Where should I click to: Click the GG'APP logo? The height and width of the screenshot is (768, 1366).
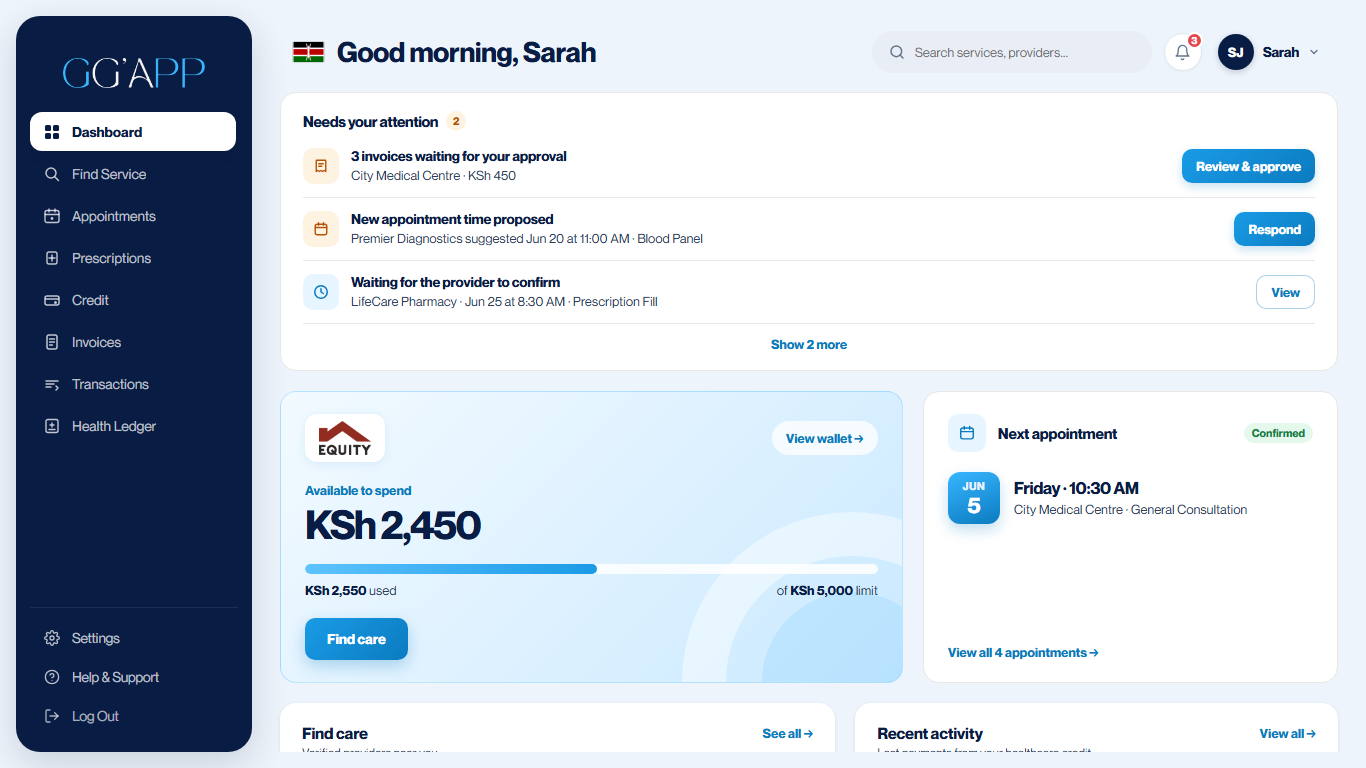pos(134,72)
